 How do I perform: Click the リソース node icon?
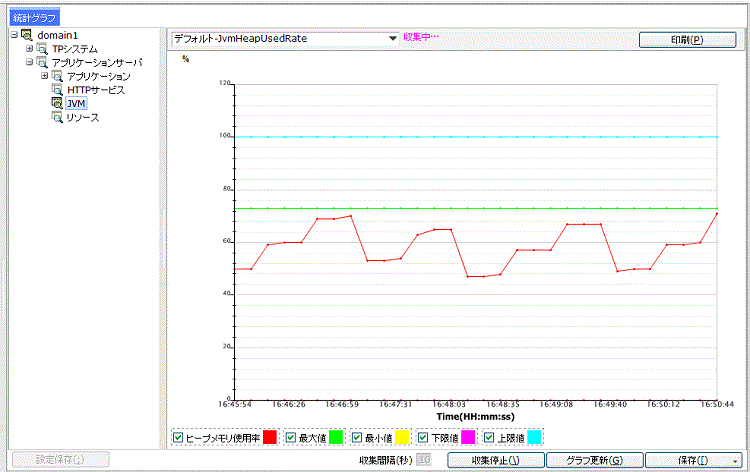click(57, 117)
